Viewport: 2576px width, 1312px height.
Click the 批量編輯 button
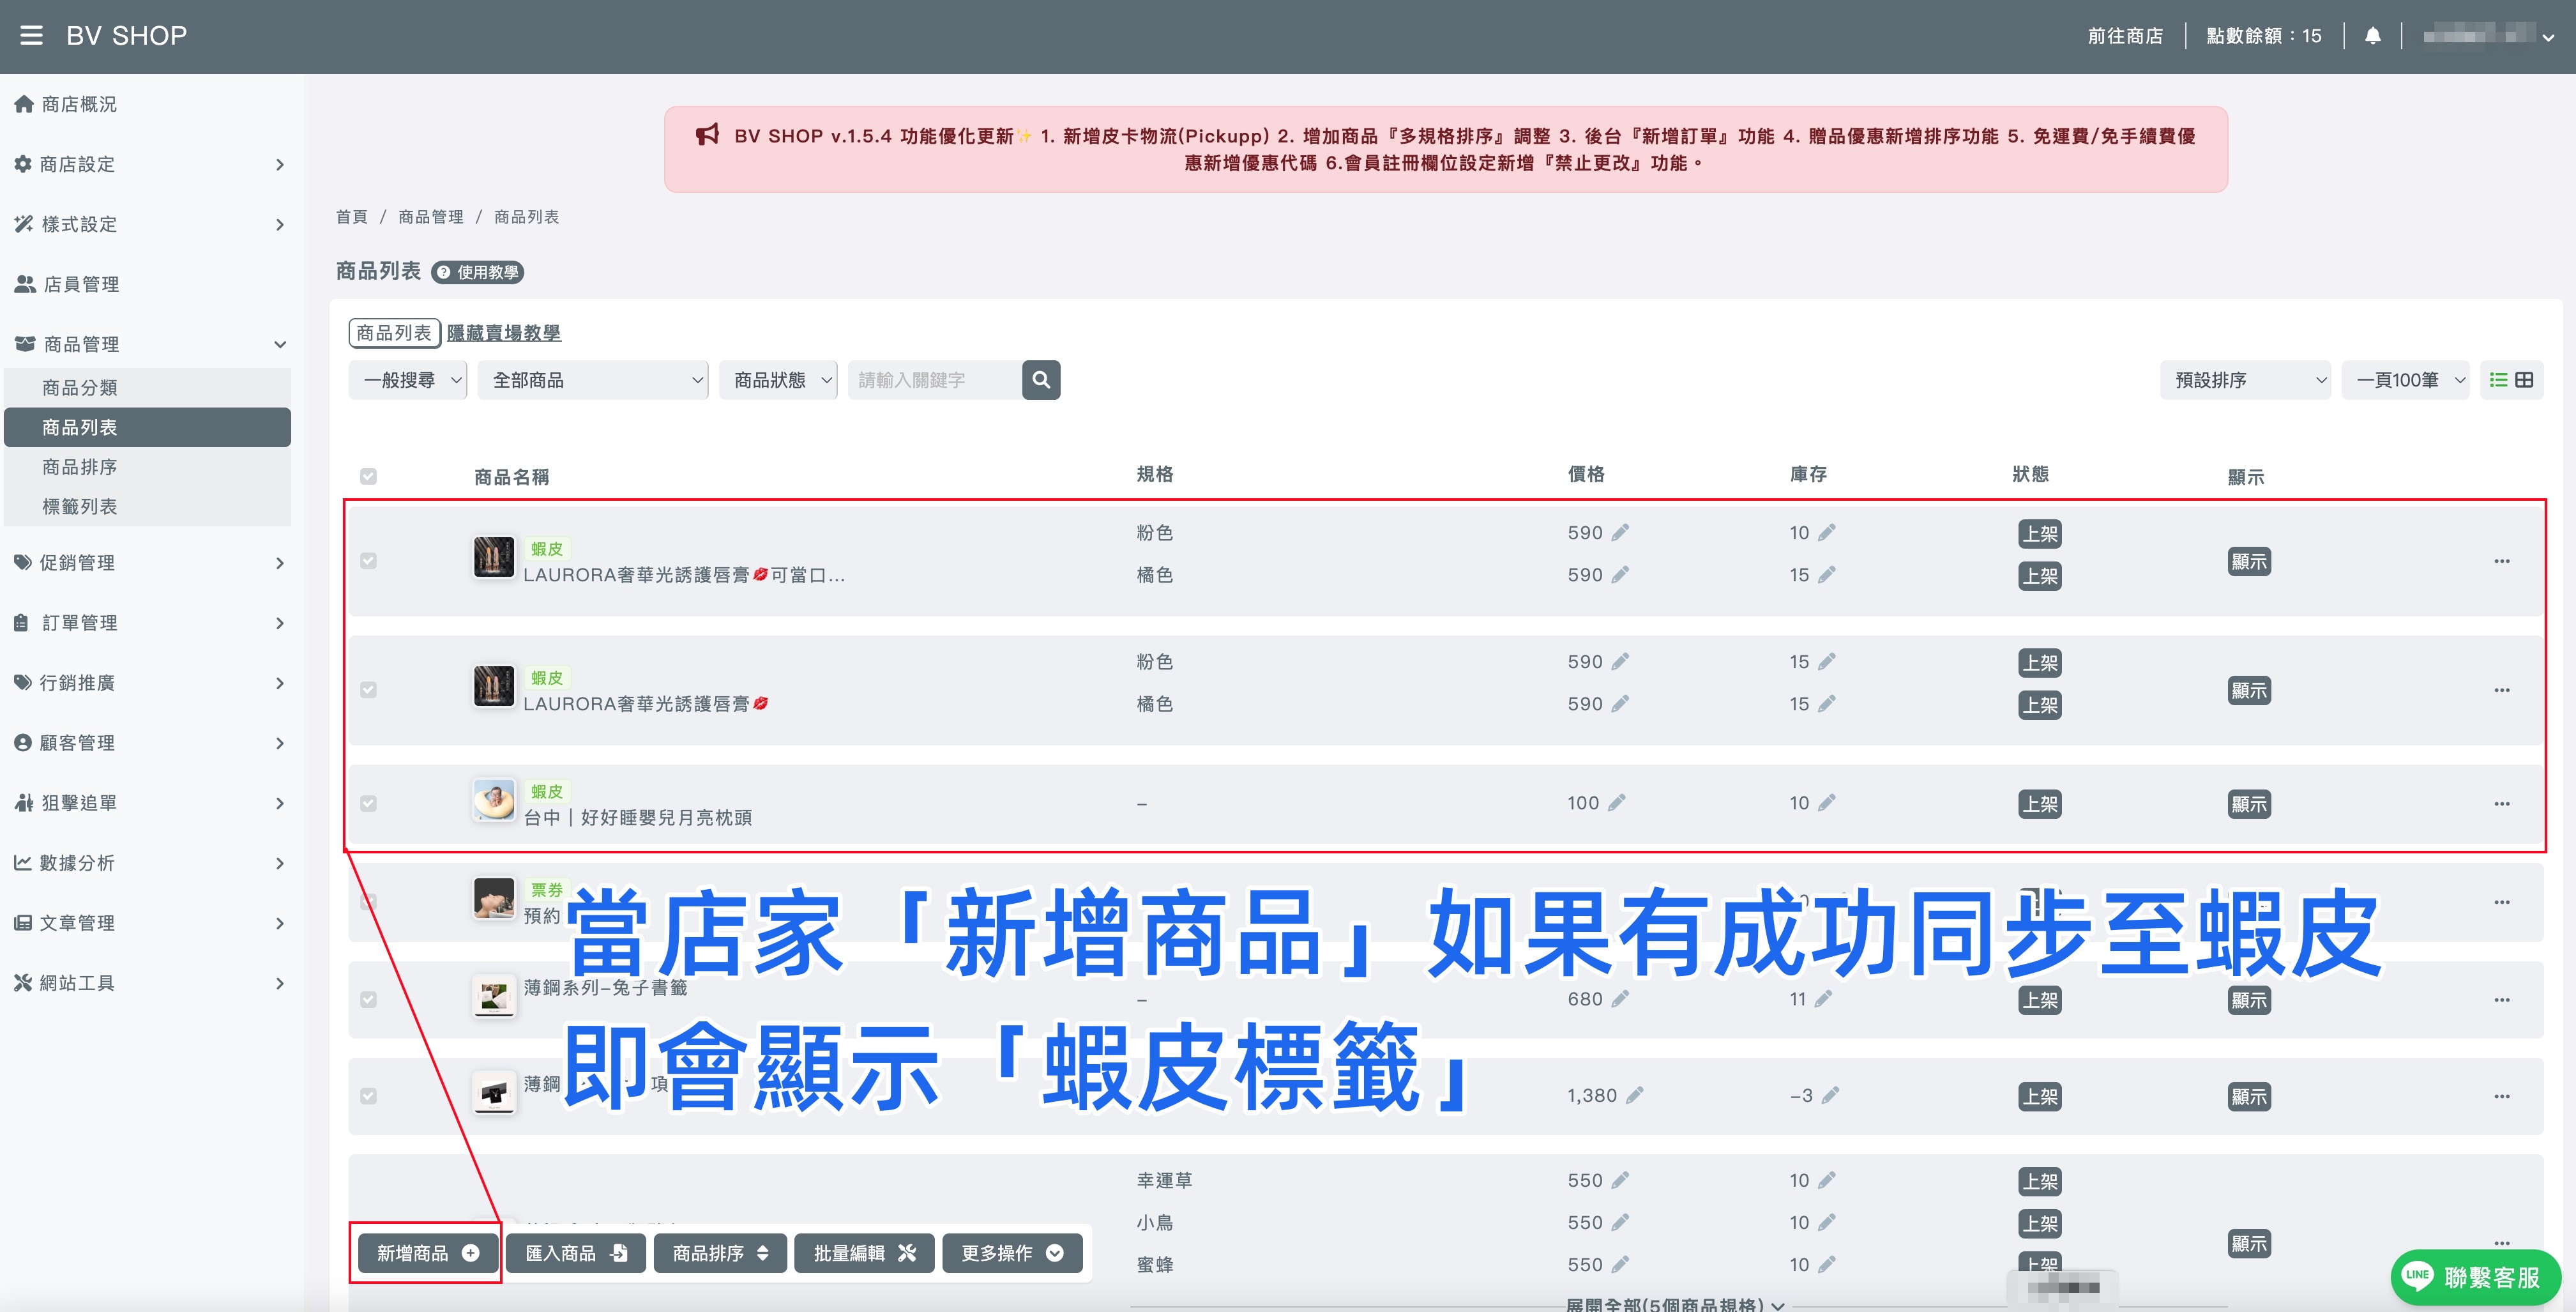coord(864,1253)
